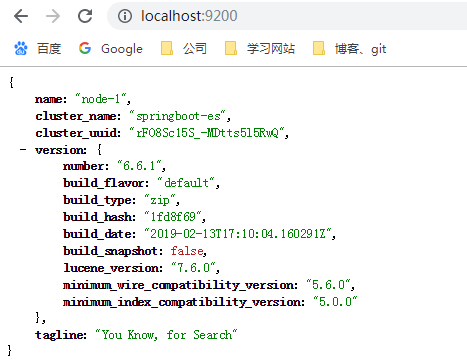The image size is (467, 364).
Task: Open the 博客、git bookmarks folder
Action: click(350, 49)
